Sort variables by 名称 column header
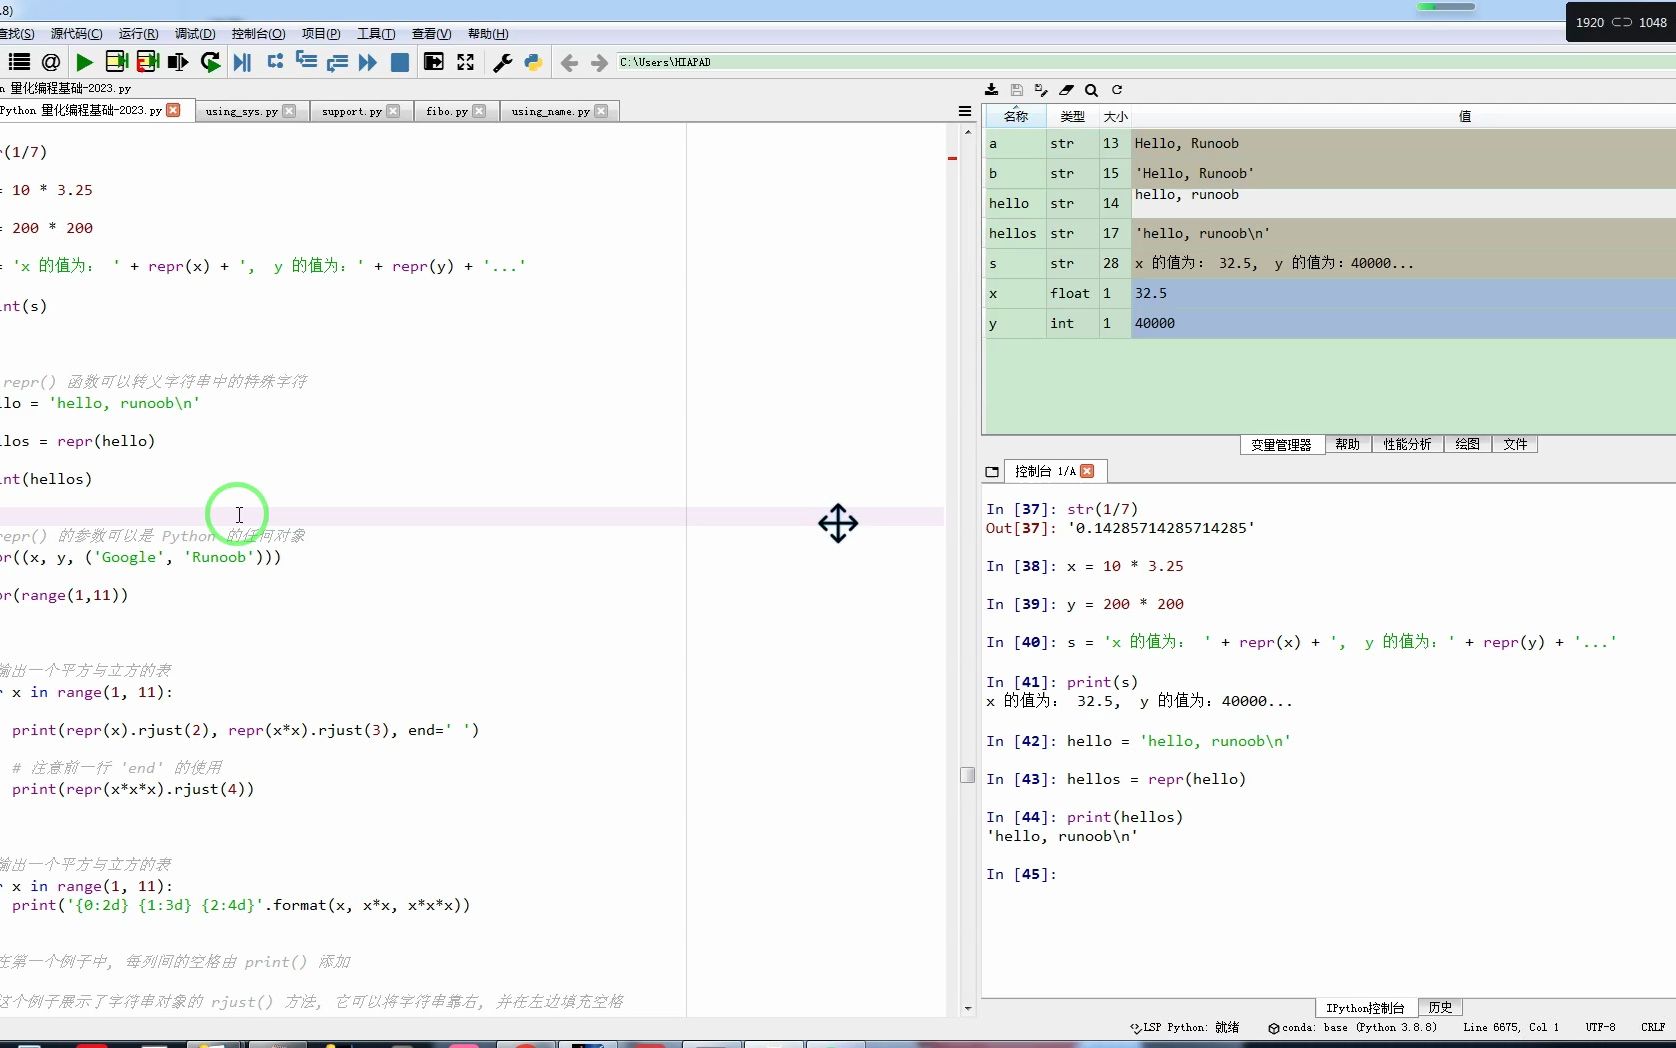Screen dimensions: 1676x1048 click(1016, 116)
